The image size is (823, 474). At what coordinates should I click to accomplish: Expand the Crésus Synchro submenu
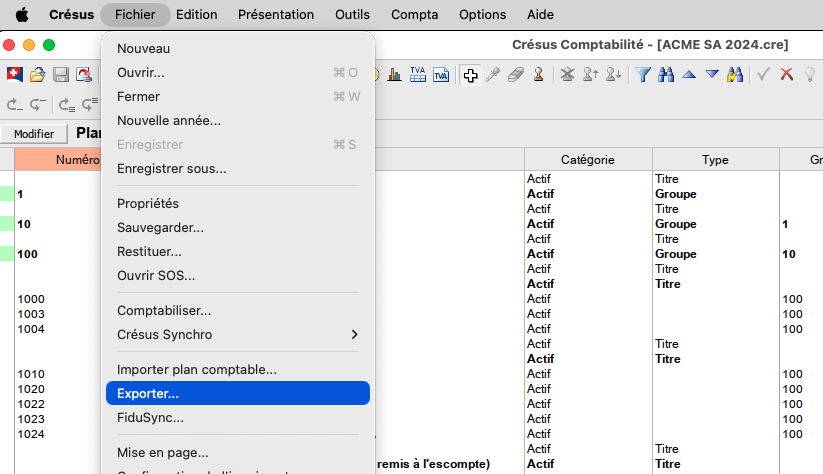point(238,335)
